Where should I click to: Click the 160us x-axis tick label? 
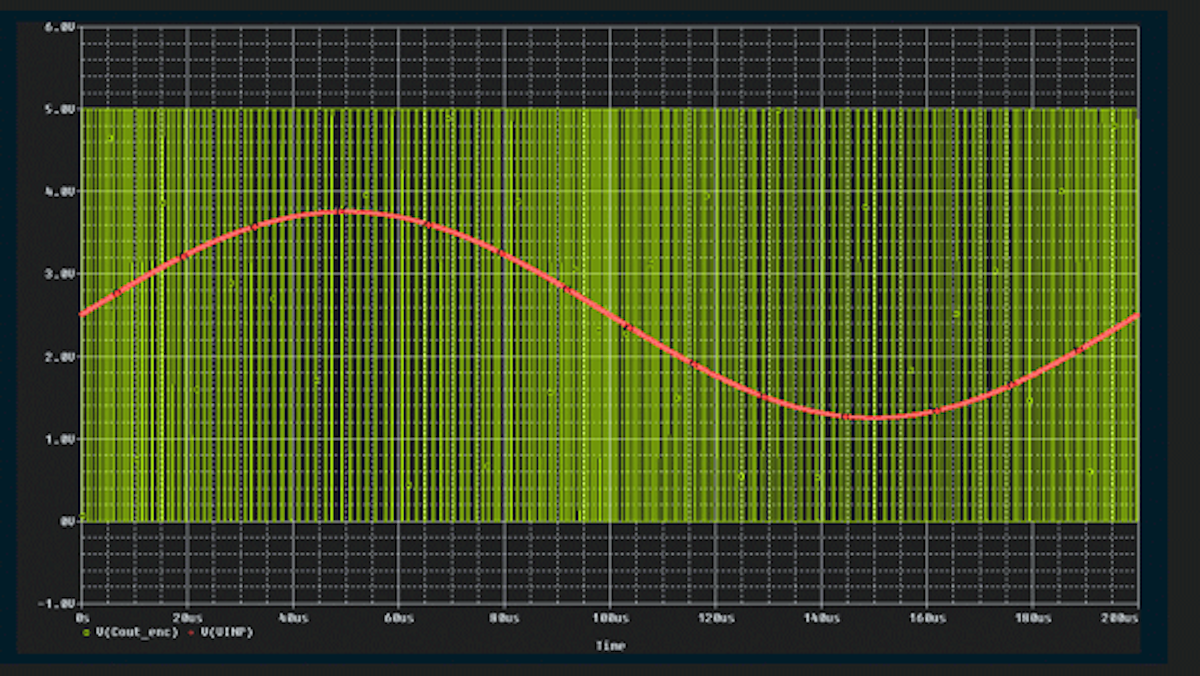click(927, 619)
